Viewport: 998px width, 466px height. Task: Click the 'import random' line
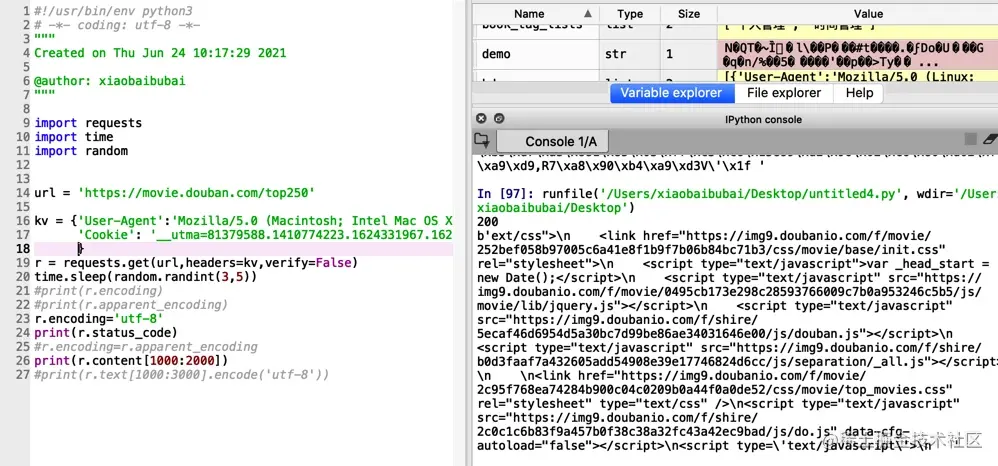click(x=81, y=151)
